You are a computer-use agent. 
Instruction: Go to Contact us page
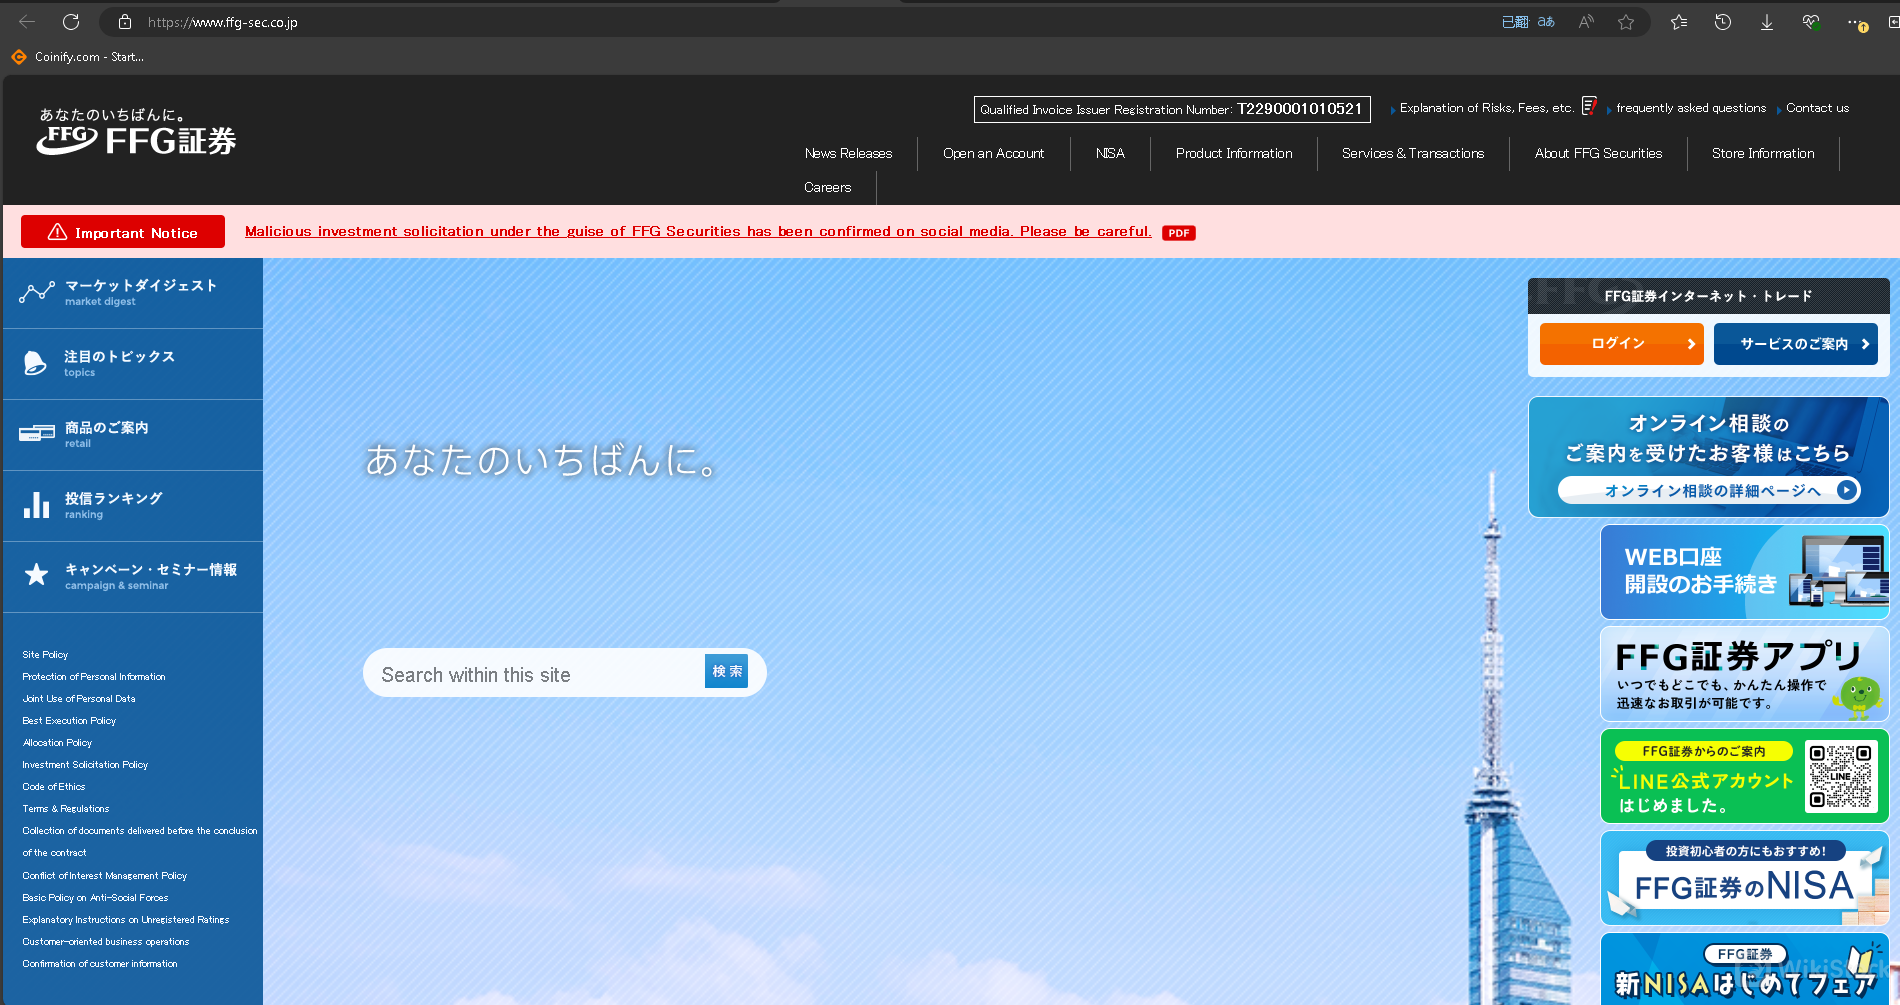coord(1817,108)
